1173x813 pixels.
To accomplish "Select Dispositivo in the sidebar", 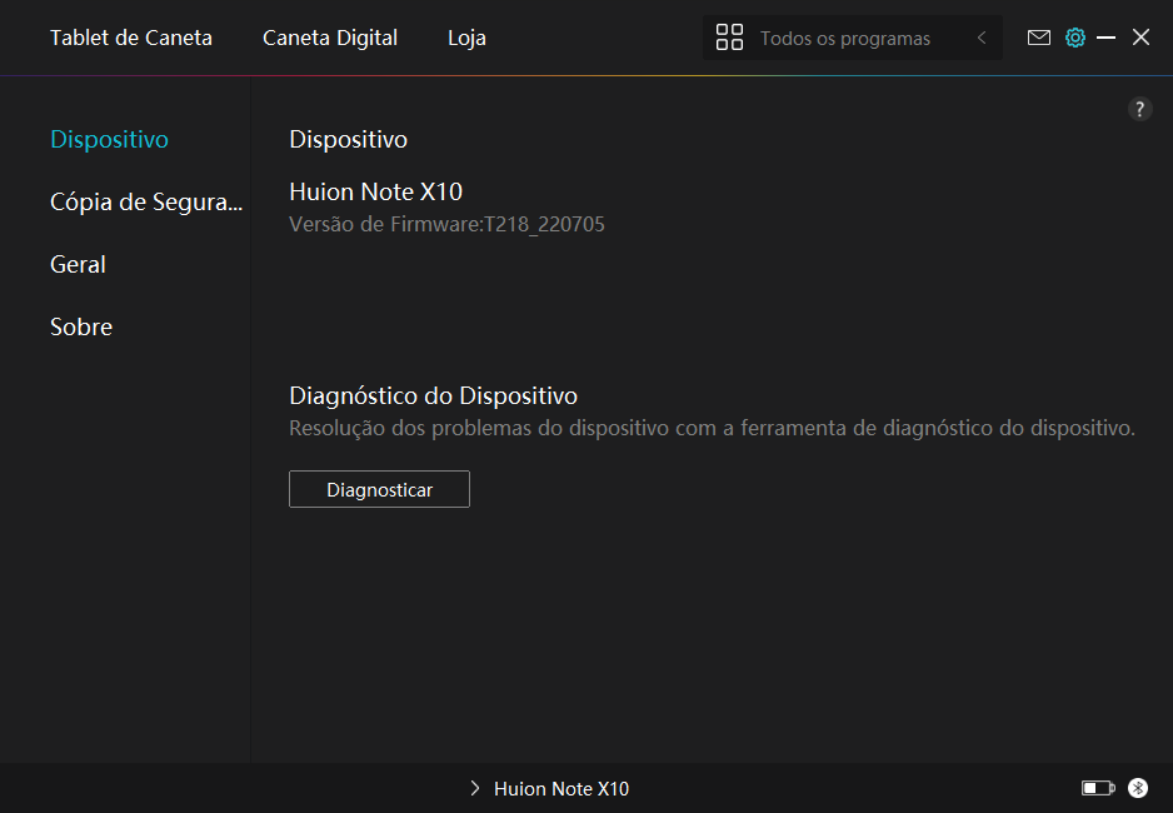I will pos(109,139).
